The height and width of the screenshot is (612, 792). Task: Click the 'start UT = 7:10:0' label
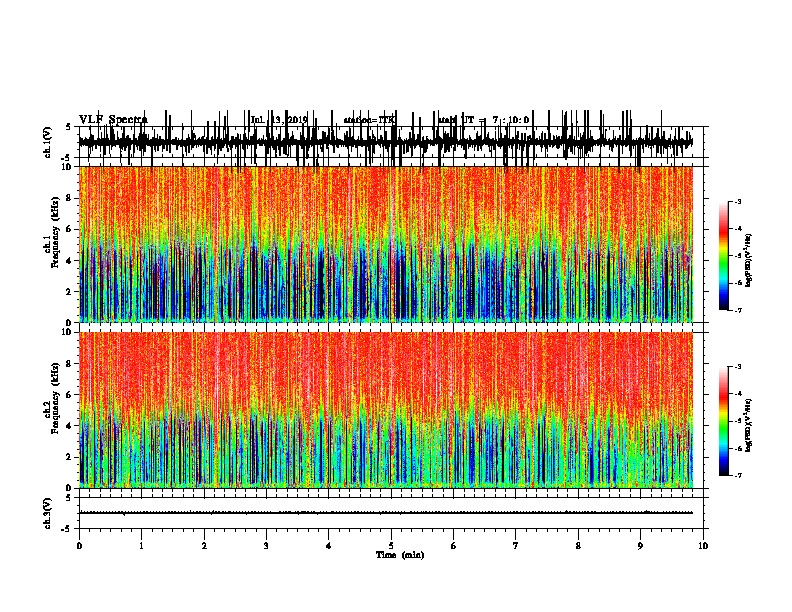click(x=484, y=120)
